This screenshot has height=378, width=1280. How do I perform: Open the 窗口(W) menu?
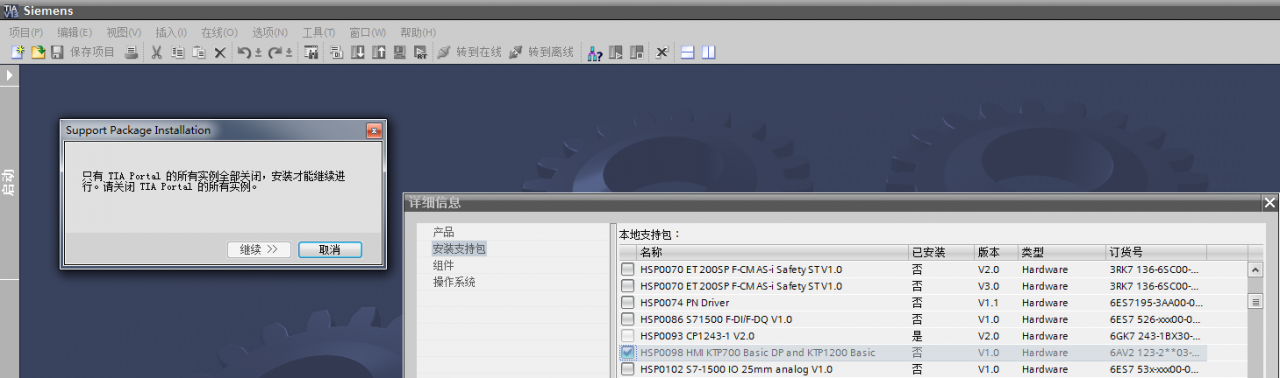368,32
